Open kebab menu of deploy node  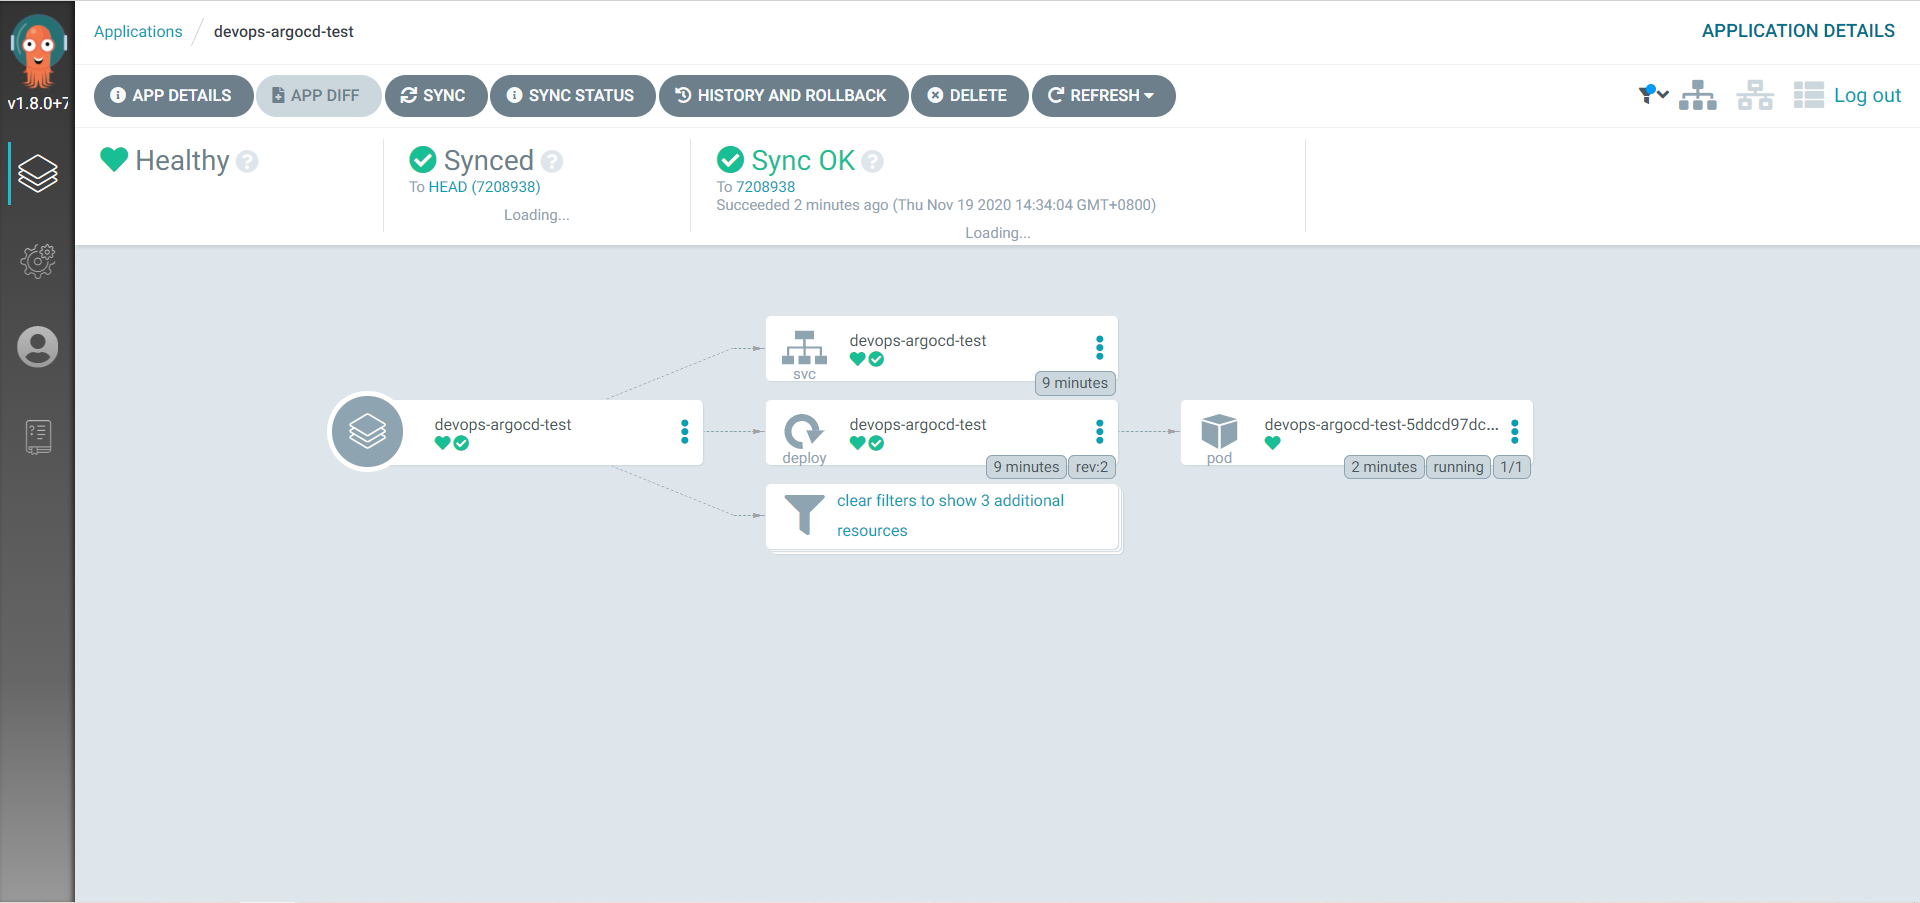(x=1099, y=432)
